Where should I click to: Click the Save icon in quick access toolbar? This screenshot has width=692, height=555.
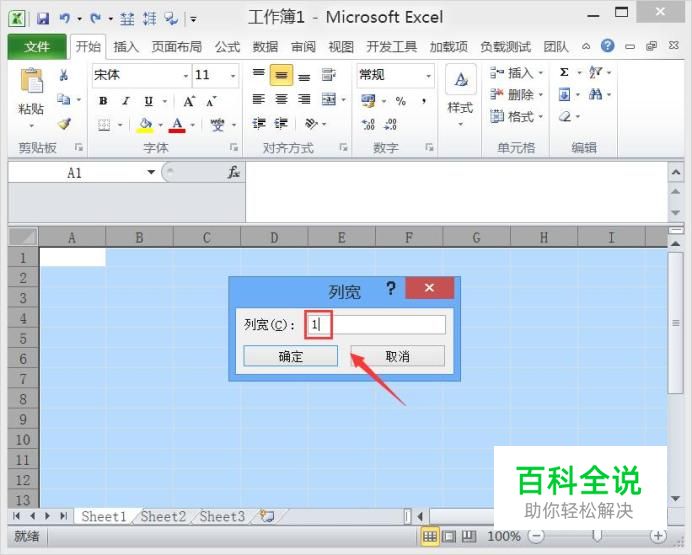pyautogui.click(x=42, y=18)
